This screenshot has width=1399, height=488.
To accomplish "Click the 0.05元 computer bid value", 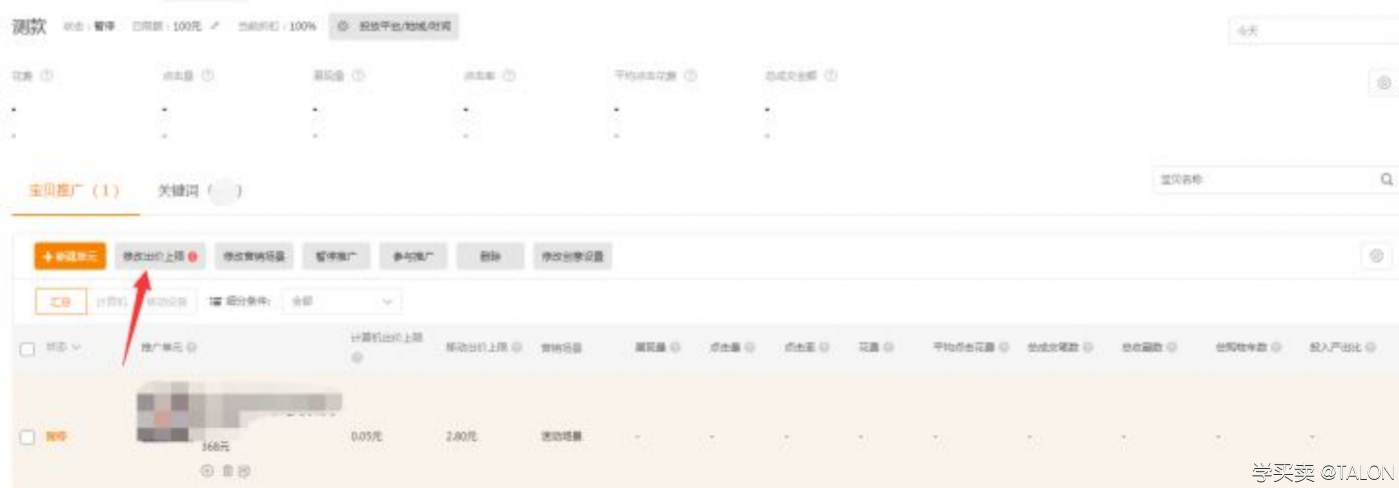I will 367,437.
